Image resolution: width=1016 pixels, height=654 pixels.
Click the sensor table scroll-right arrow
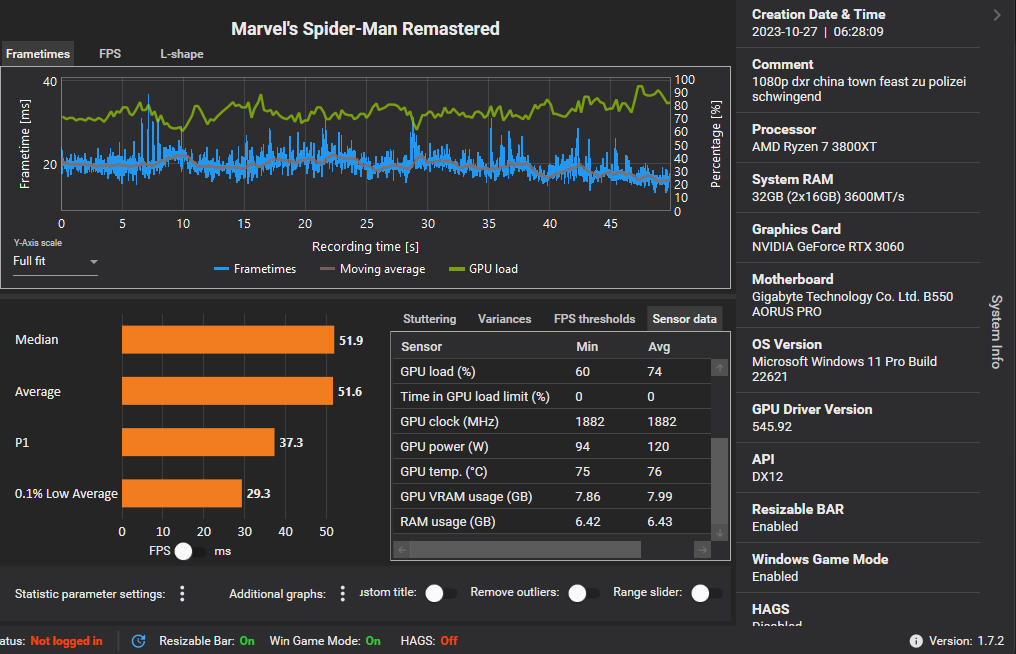(x=702, y=550)
